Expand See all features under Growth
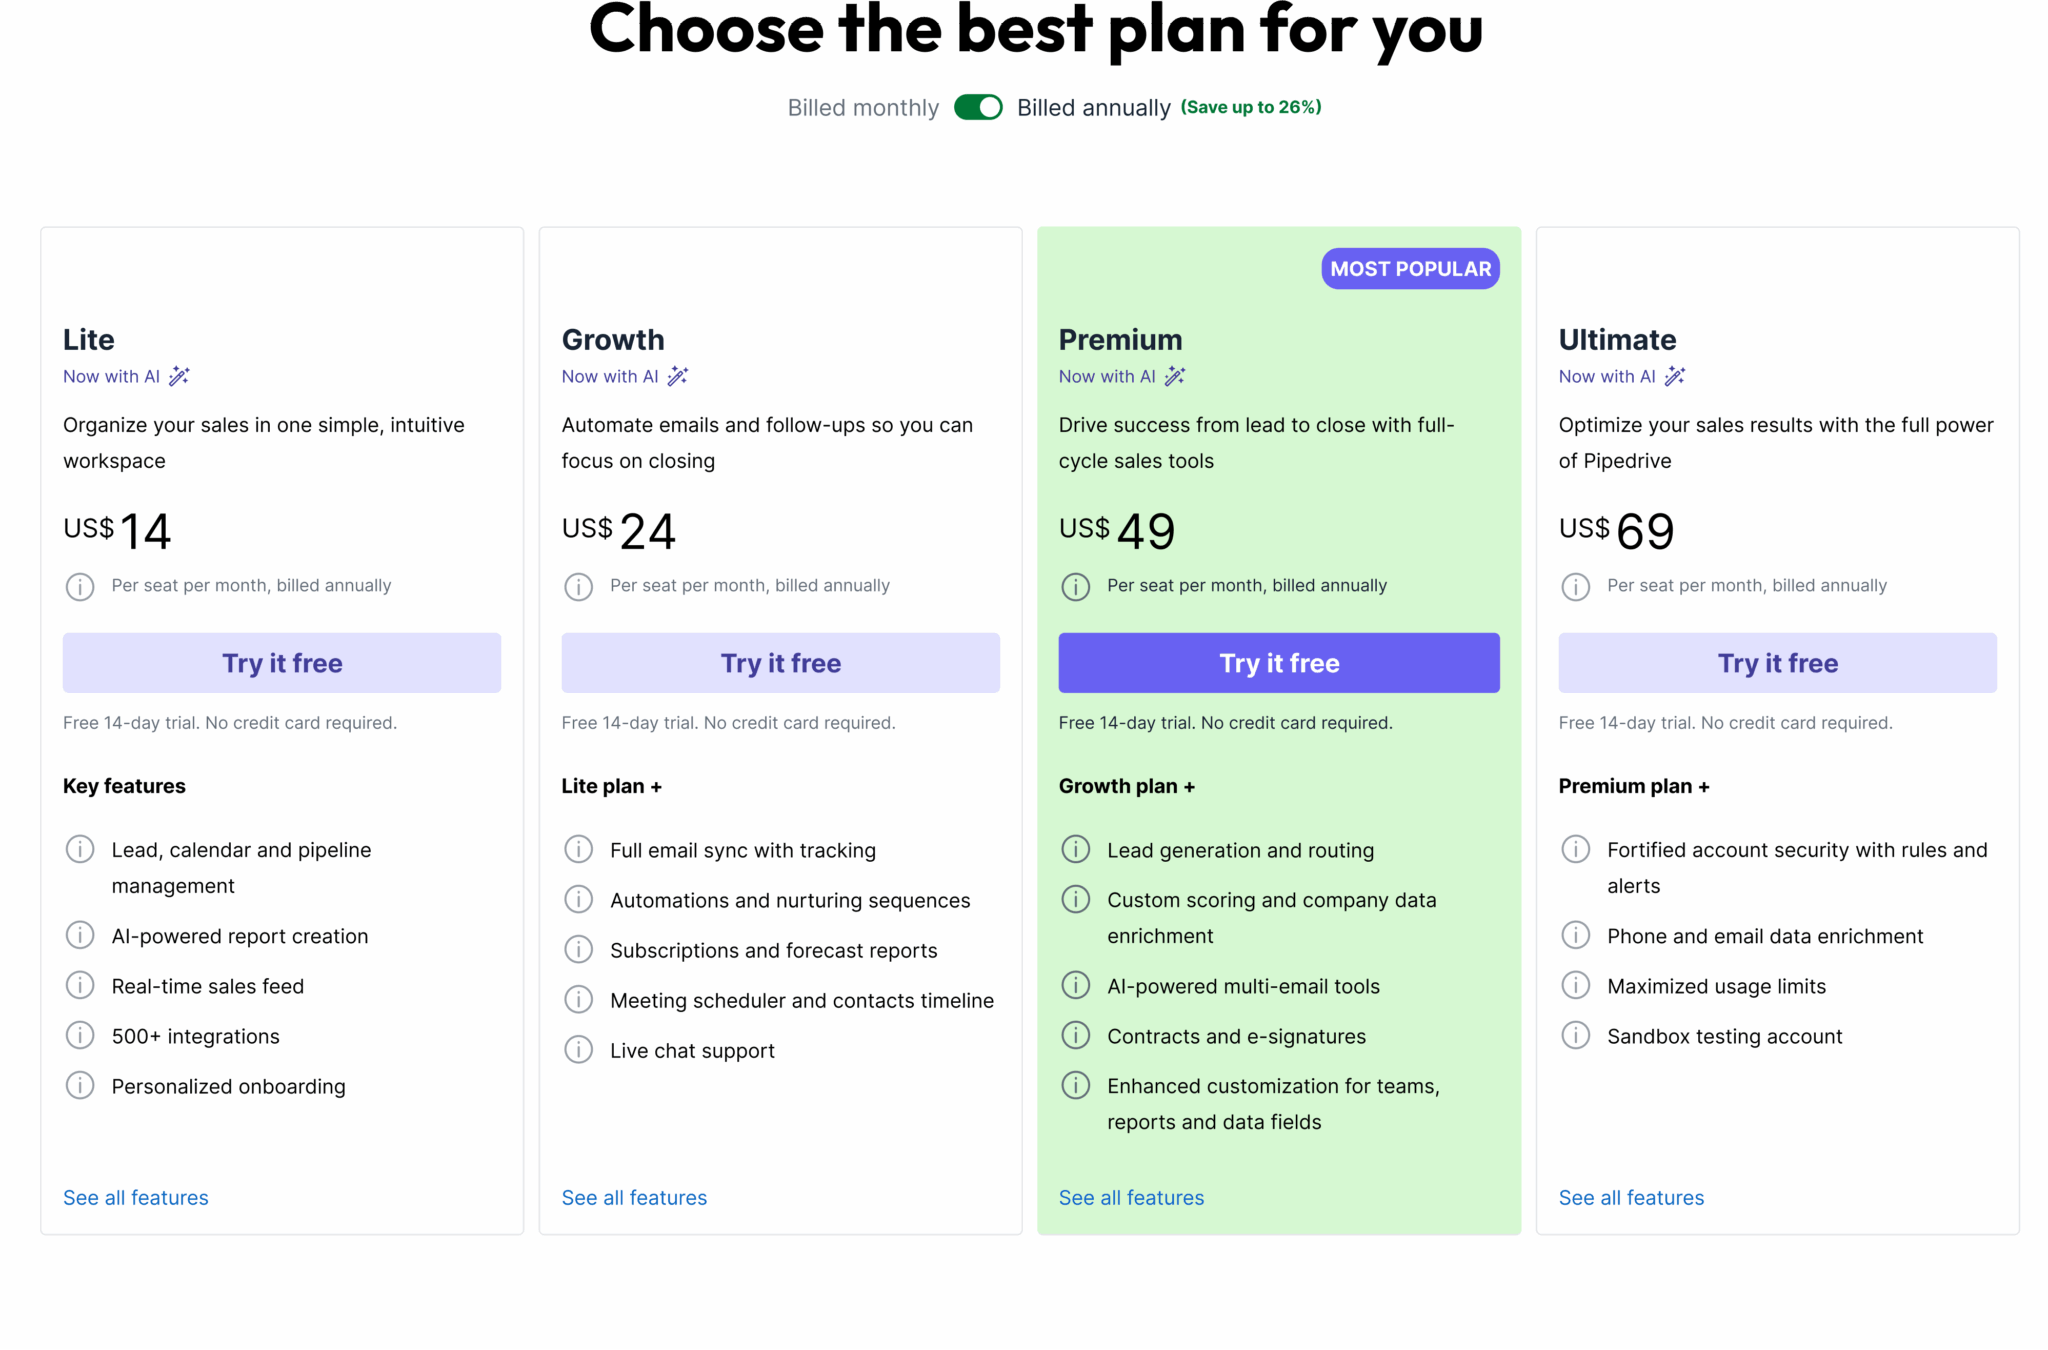The image size is (2048, 1350). pos(634,1197)
